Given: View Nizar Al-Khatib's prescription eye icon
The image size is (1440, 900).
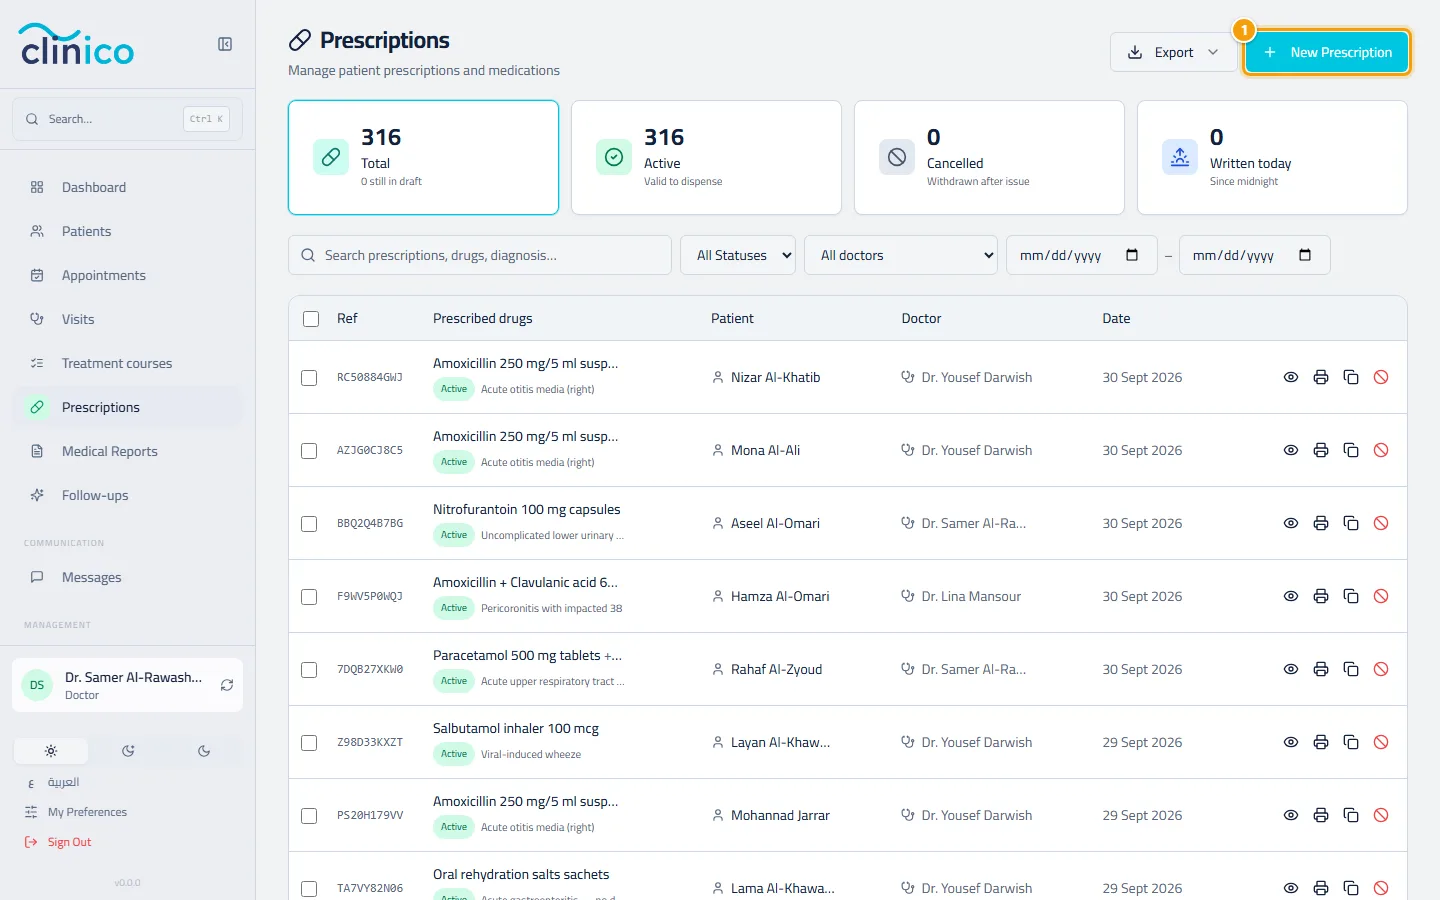Looking at the screenshot, I should click(x=1291, y=377).
